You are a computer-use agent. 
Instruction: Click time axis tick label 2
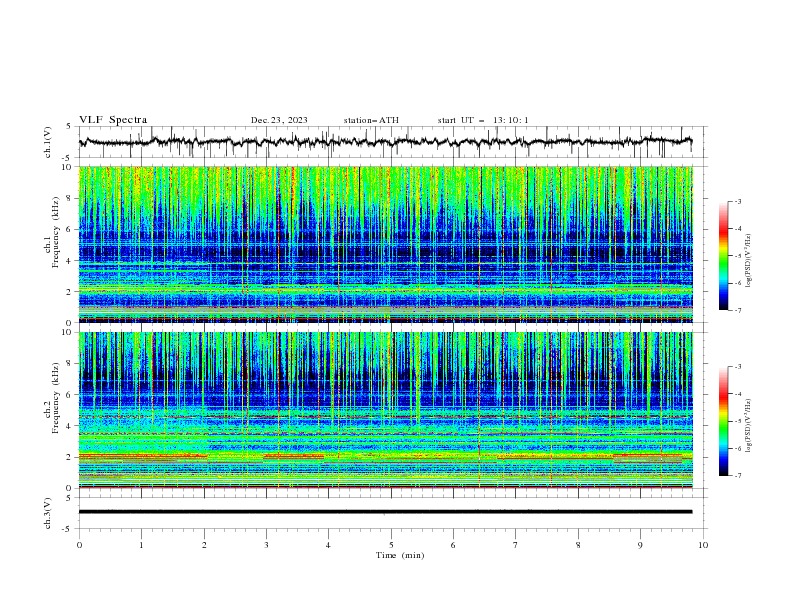click(204, 545)
